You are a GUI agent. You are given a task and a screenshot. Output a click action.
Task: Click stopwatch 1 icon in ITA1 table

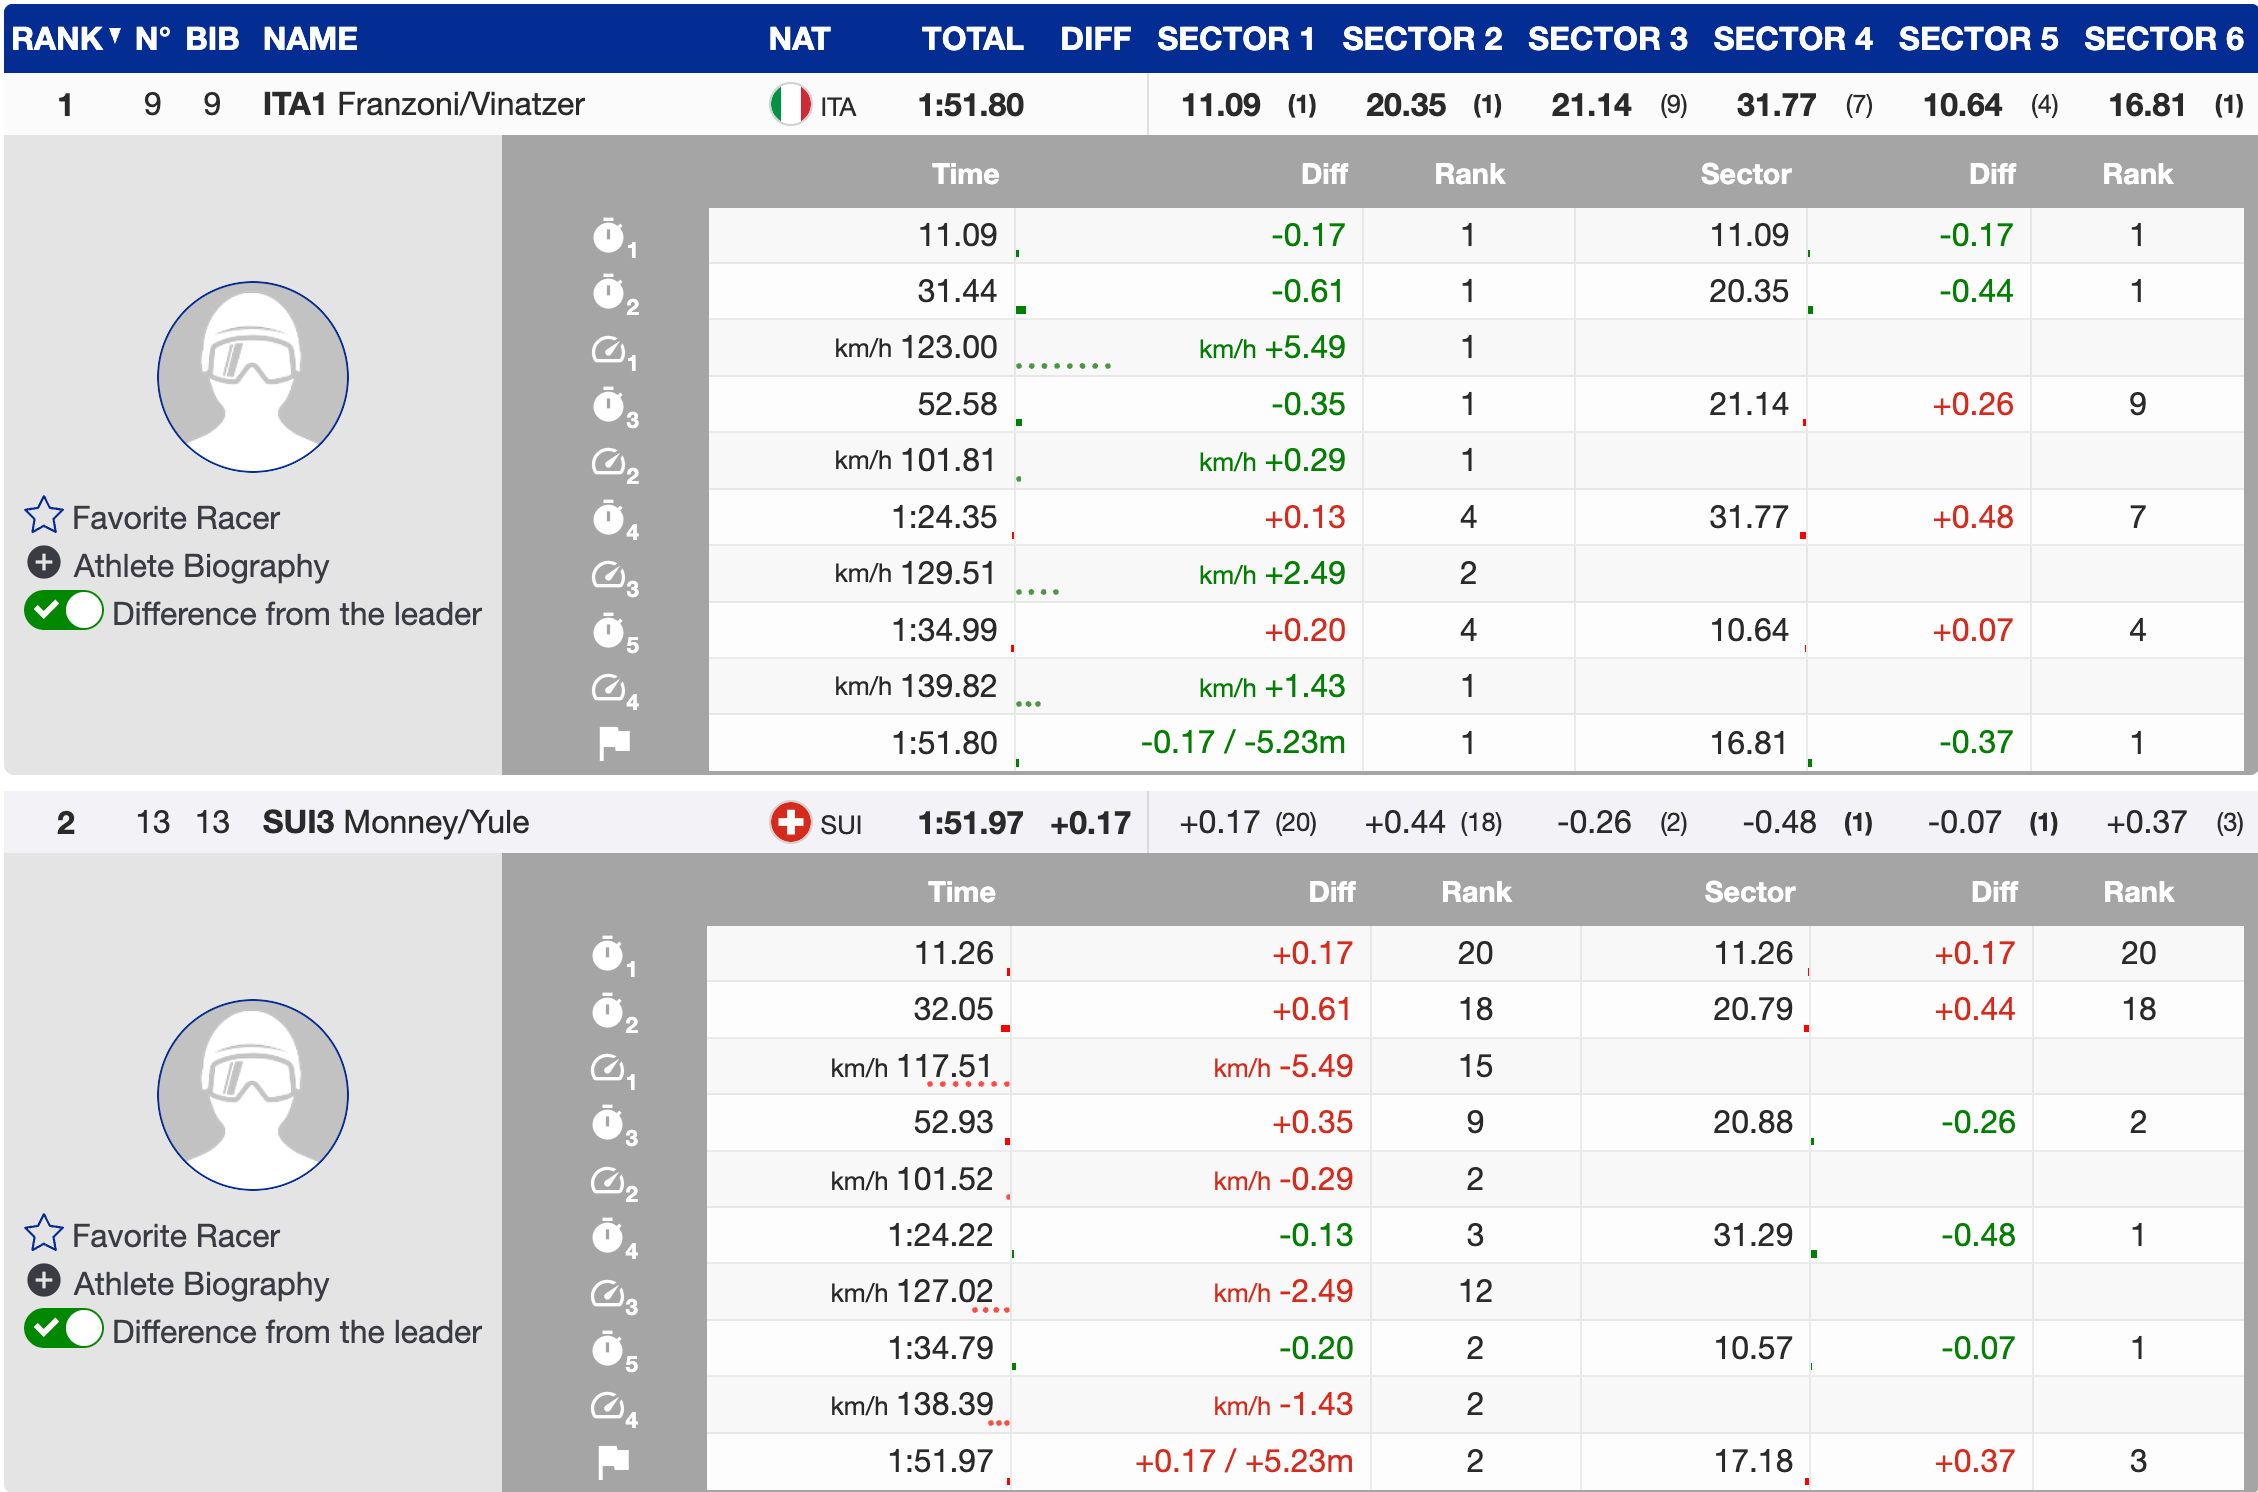point(609,236)
